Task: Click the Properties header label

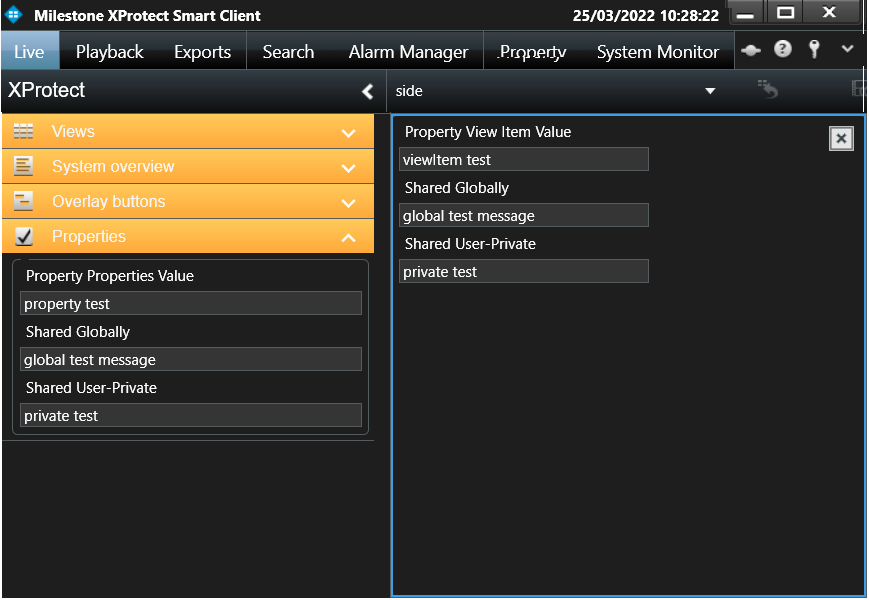Action: [89, 236]
